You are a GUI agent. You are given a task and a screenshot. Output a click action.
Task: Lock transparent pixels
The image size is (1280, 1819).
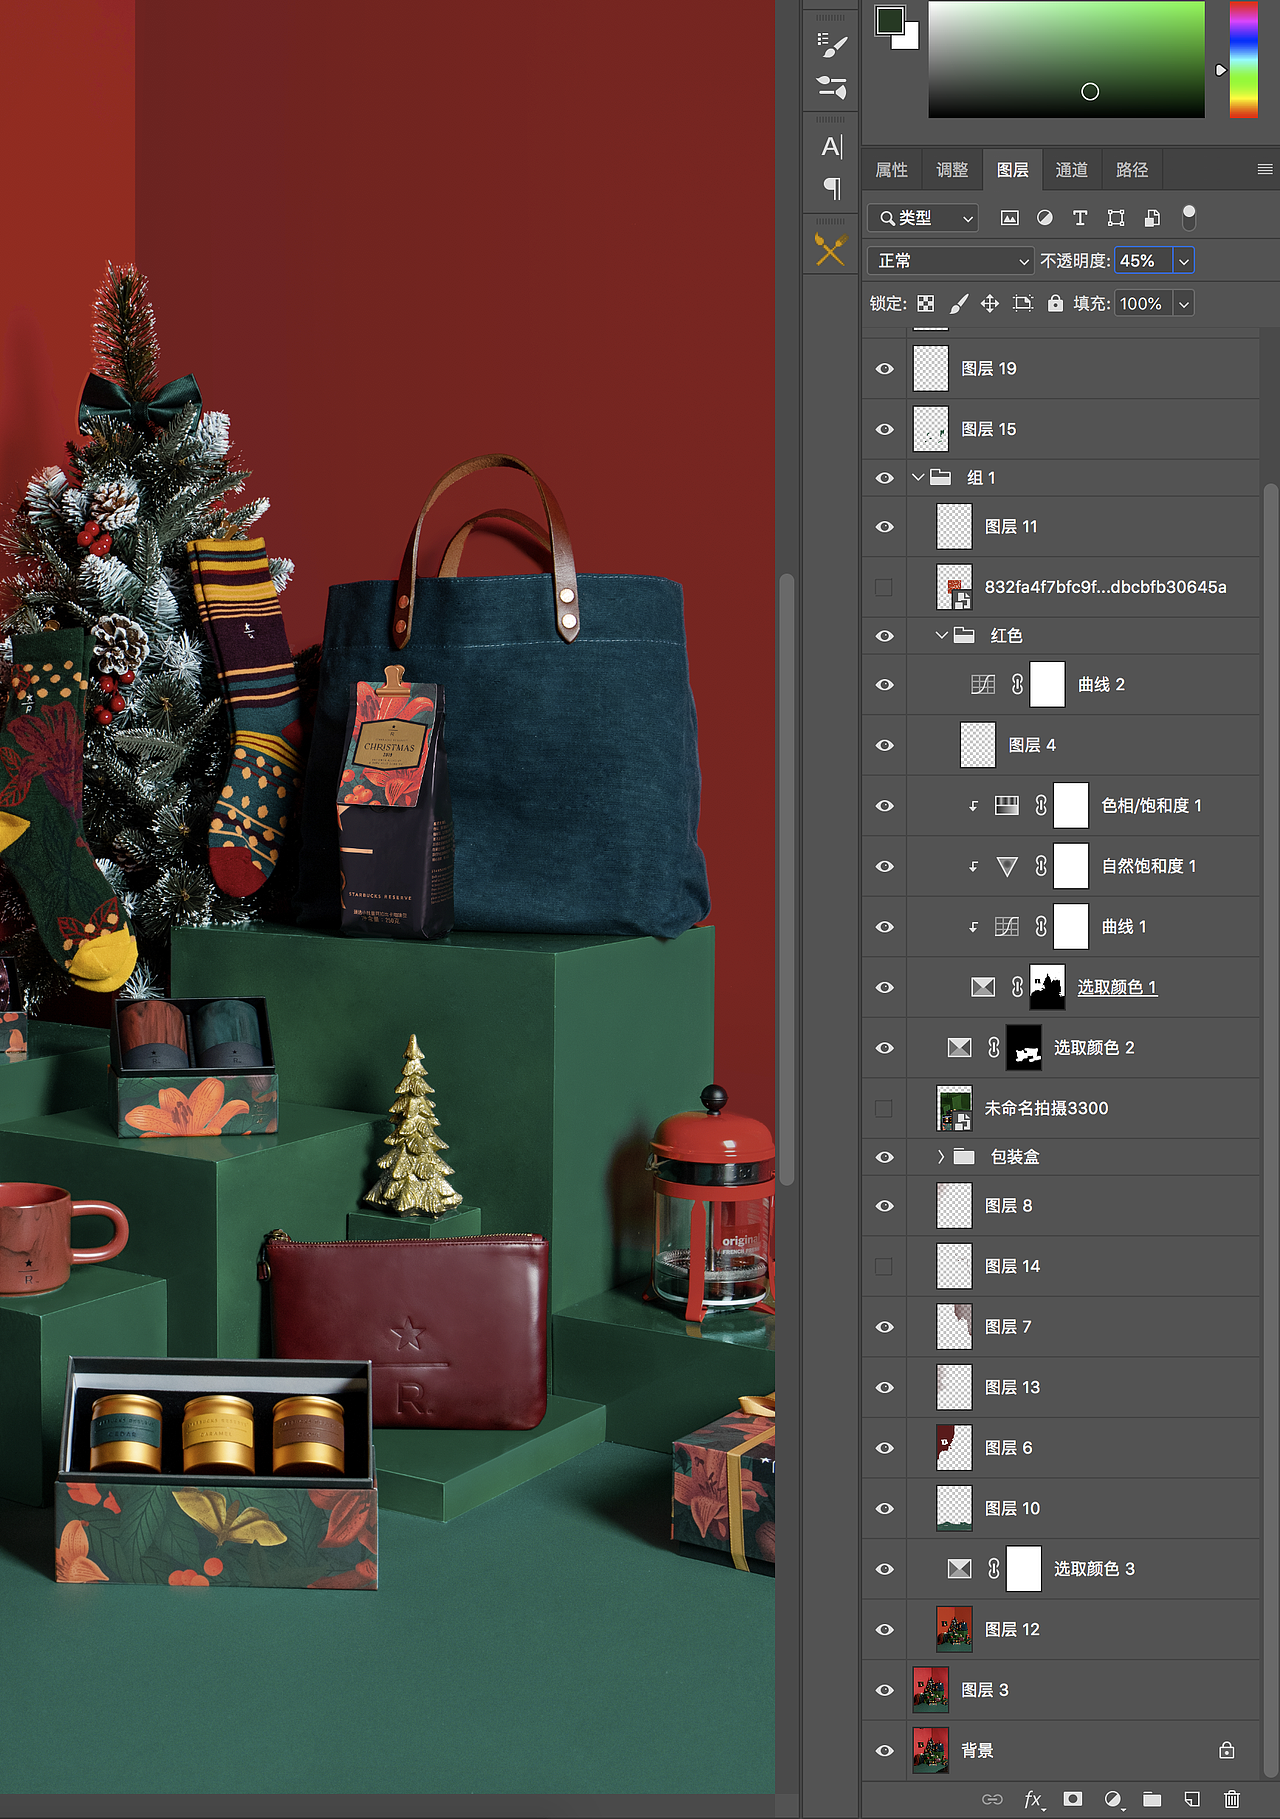click(x=926, y=304)
